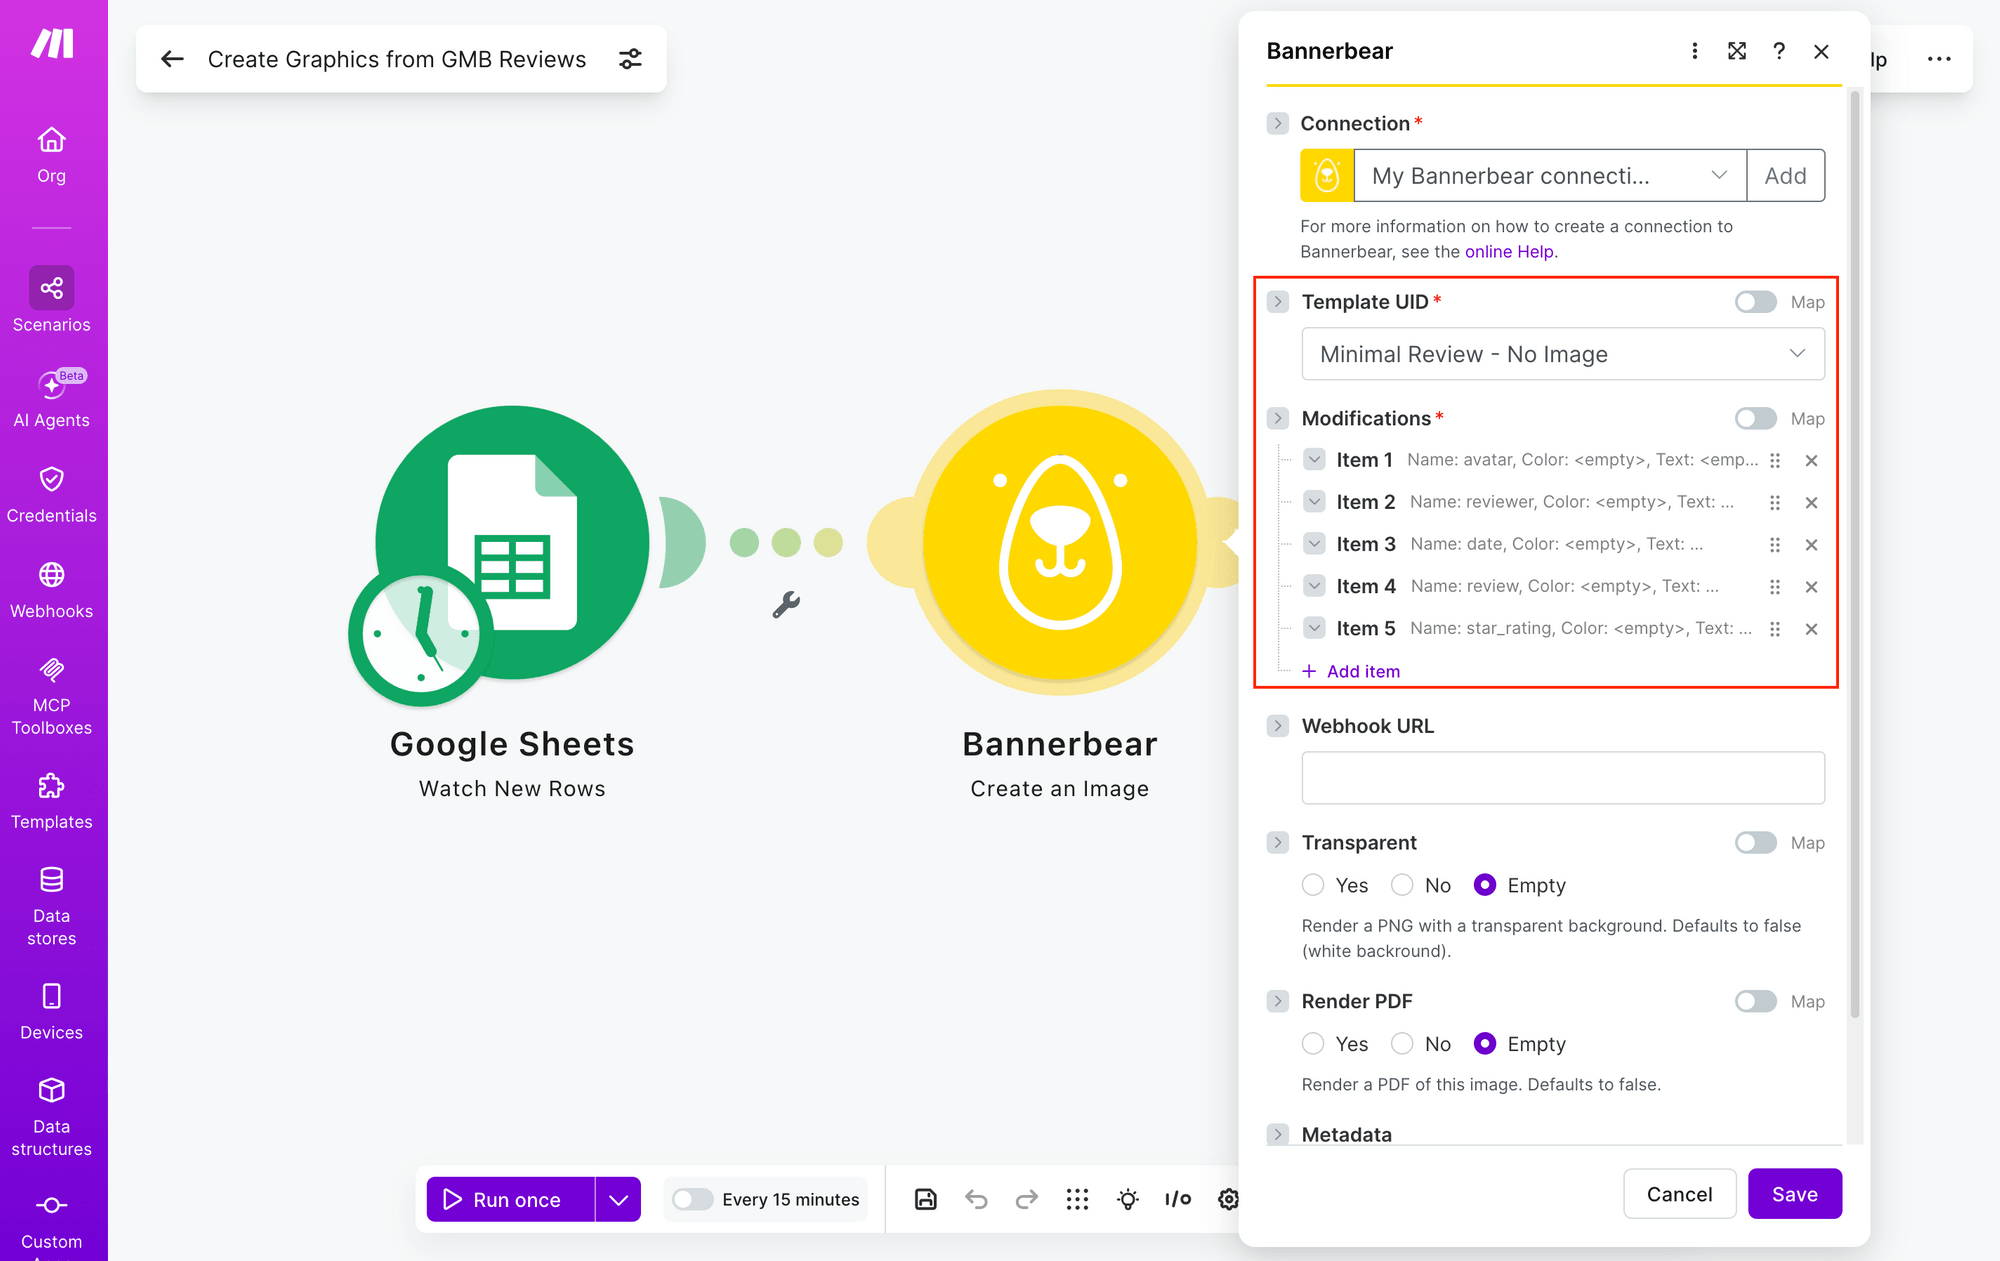The width and height of the screenshot is (2000, 1261).
Task: Remove Item 3 date modification
Action: [1811, 545]
